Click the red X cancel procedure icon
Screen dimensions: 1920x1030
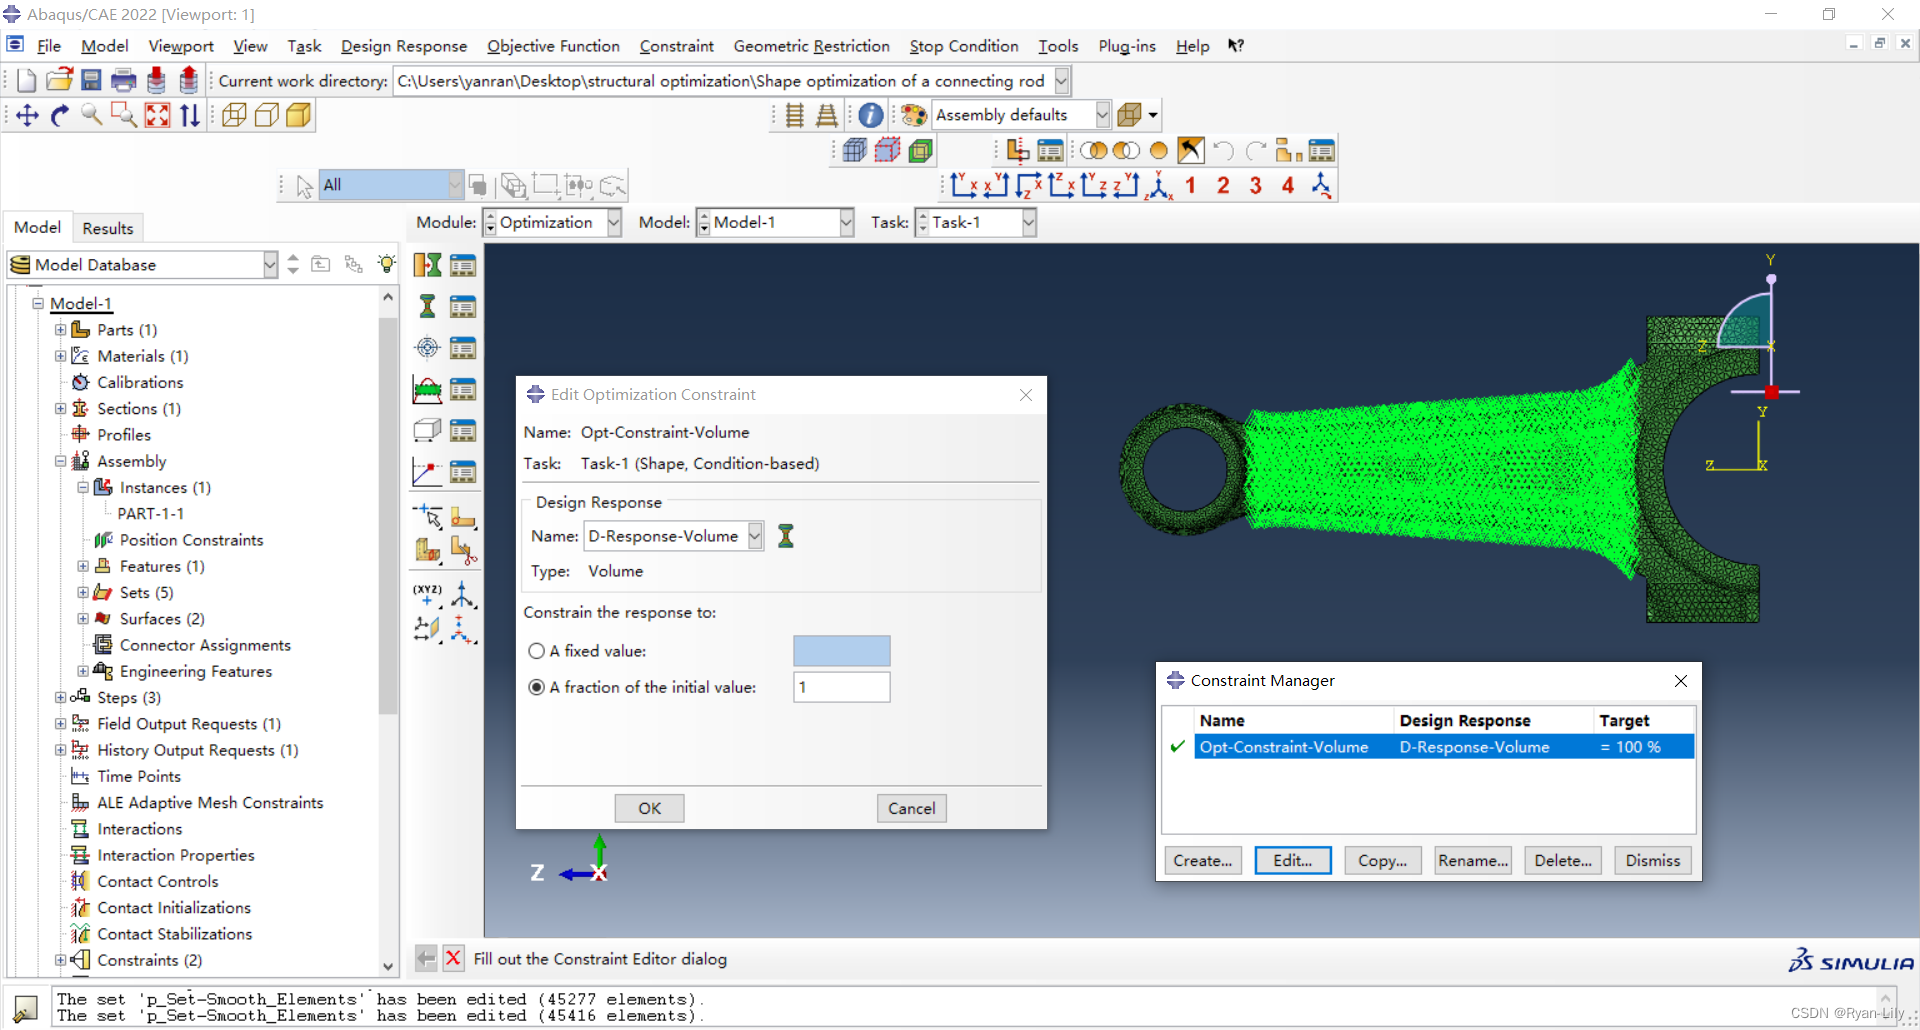click(x=453, y=958)
